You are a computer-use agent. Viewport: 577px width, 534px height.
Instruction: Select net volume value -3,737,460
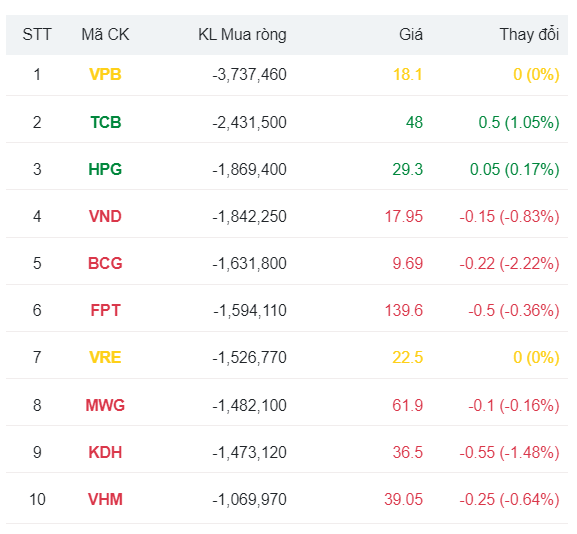coord(249,75)
